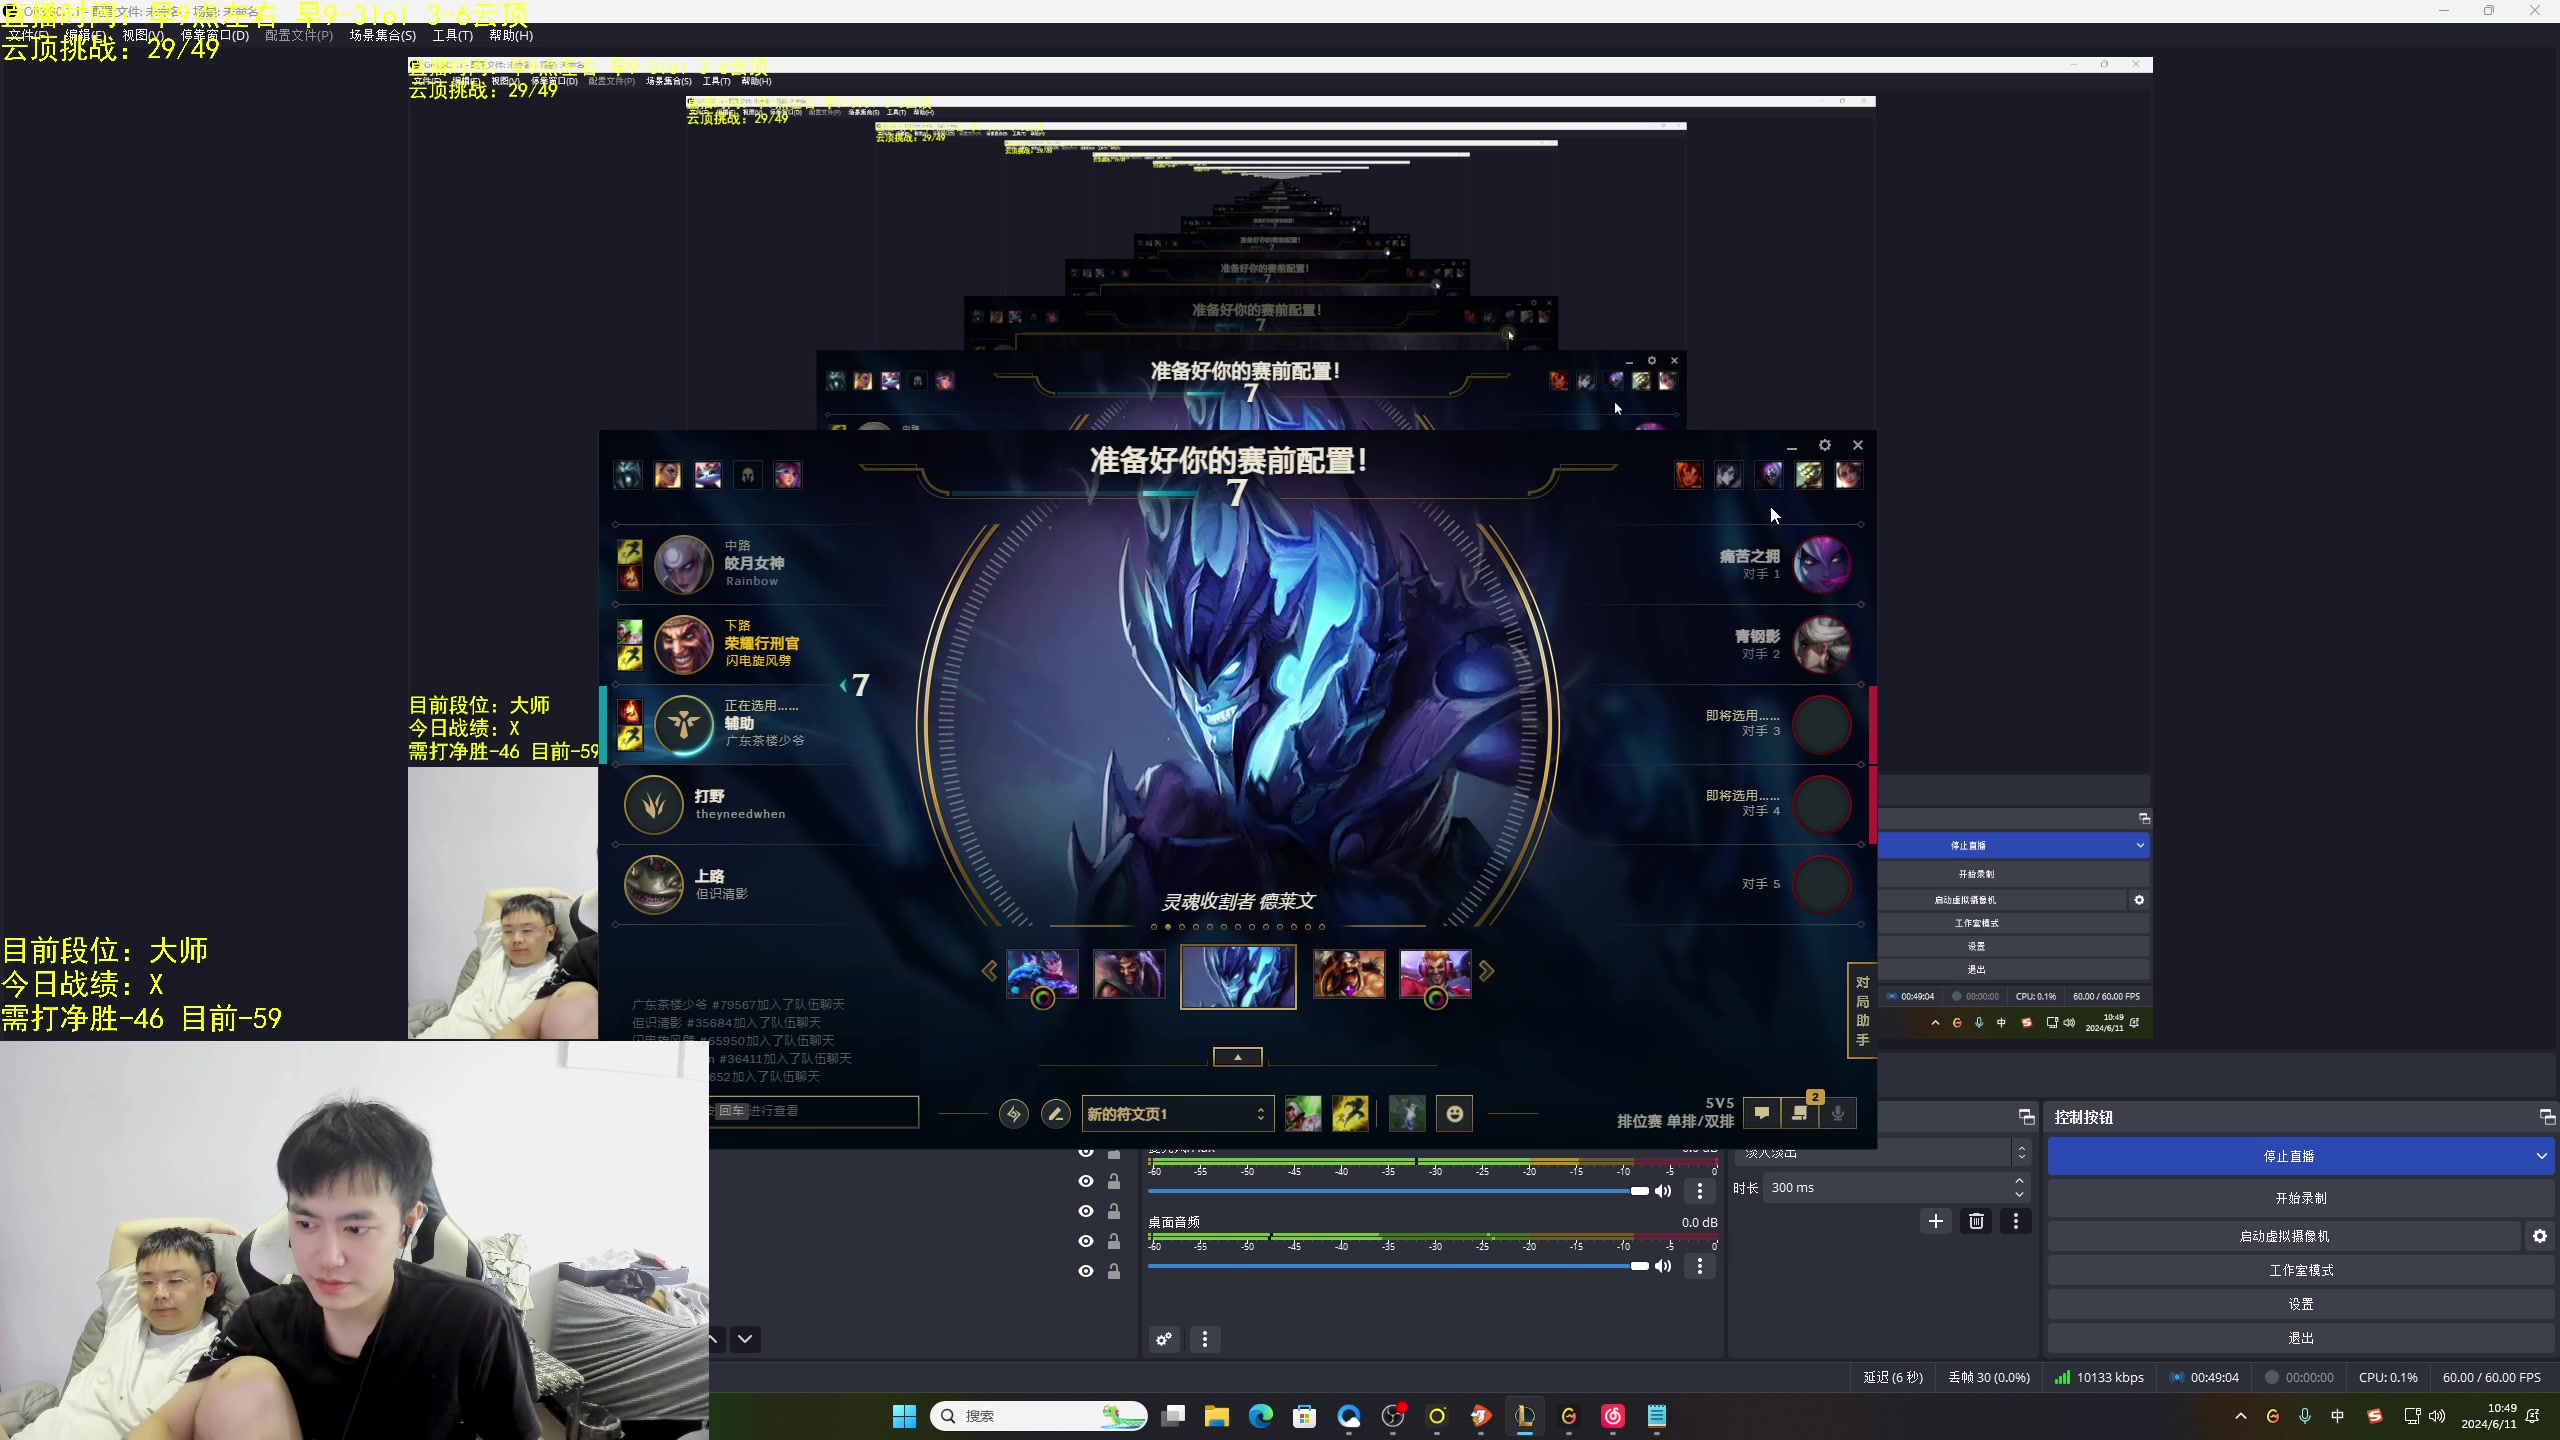
Task: Click the Windows Start button
Action: click(x=905, y=1416)
